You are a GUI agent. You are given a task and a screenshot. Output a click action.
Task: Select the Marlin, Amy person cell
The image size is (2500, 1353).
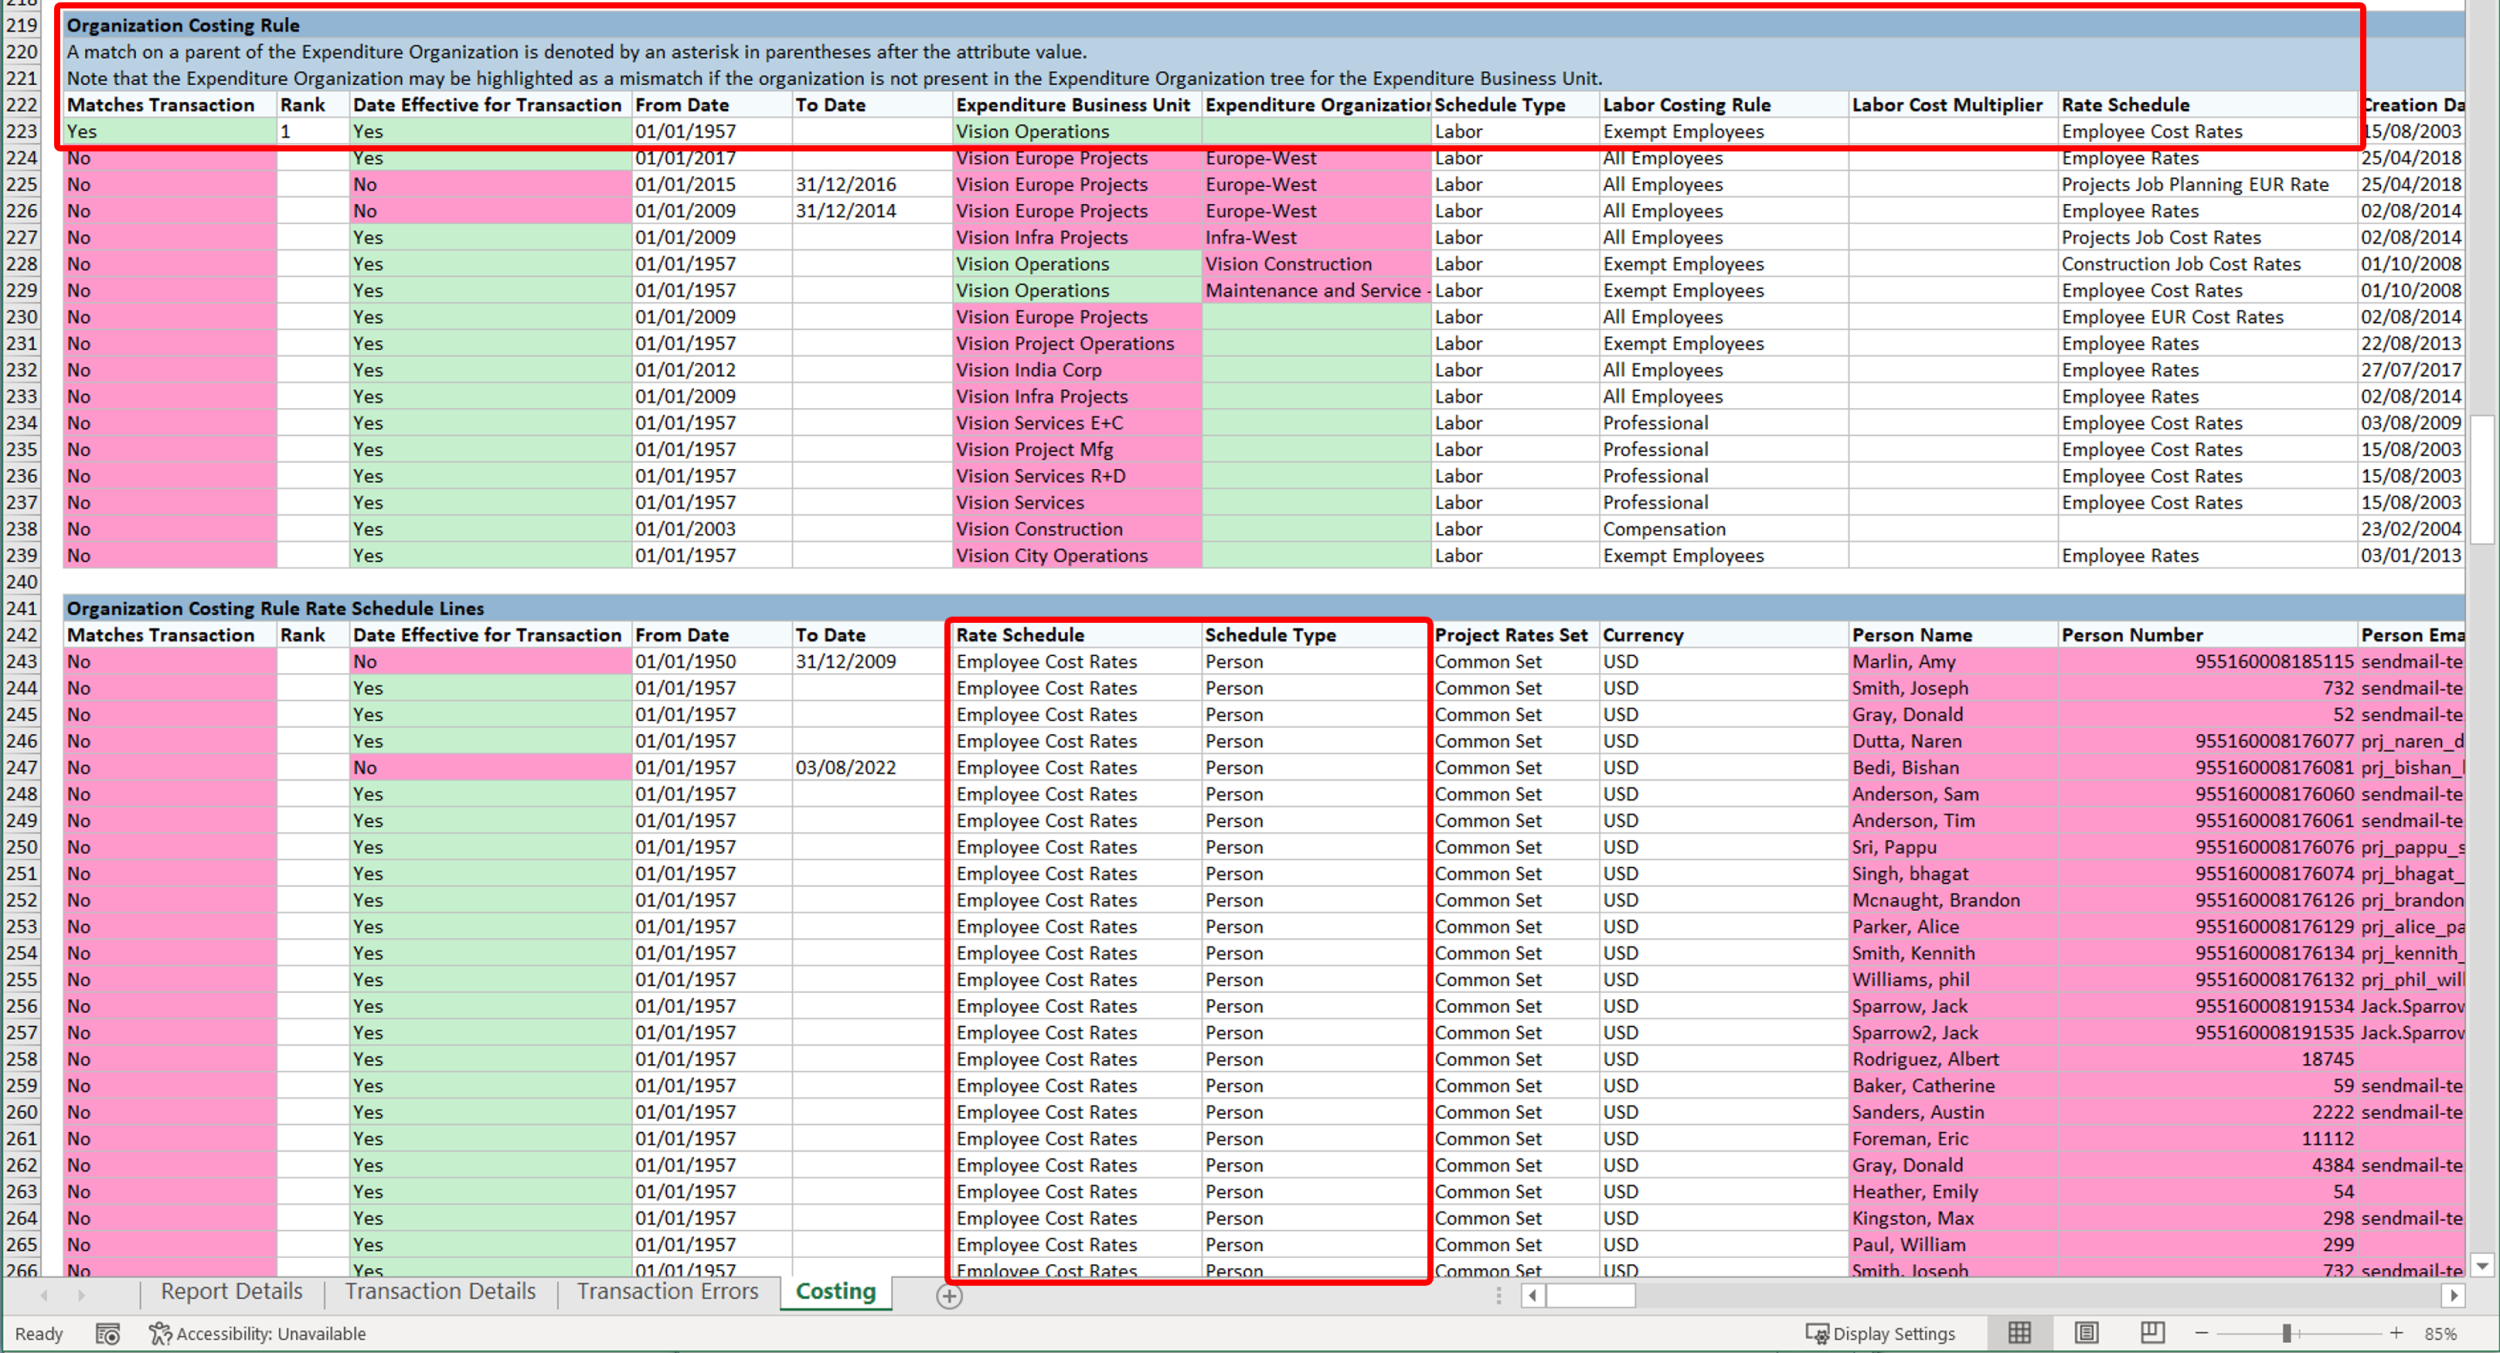coord(1952,661)
